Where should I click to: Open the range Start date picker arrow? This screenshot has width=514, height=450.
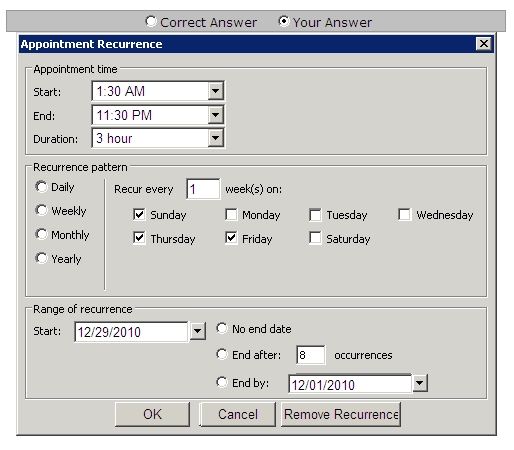click(x=198, y=331)
